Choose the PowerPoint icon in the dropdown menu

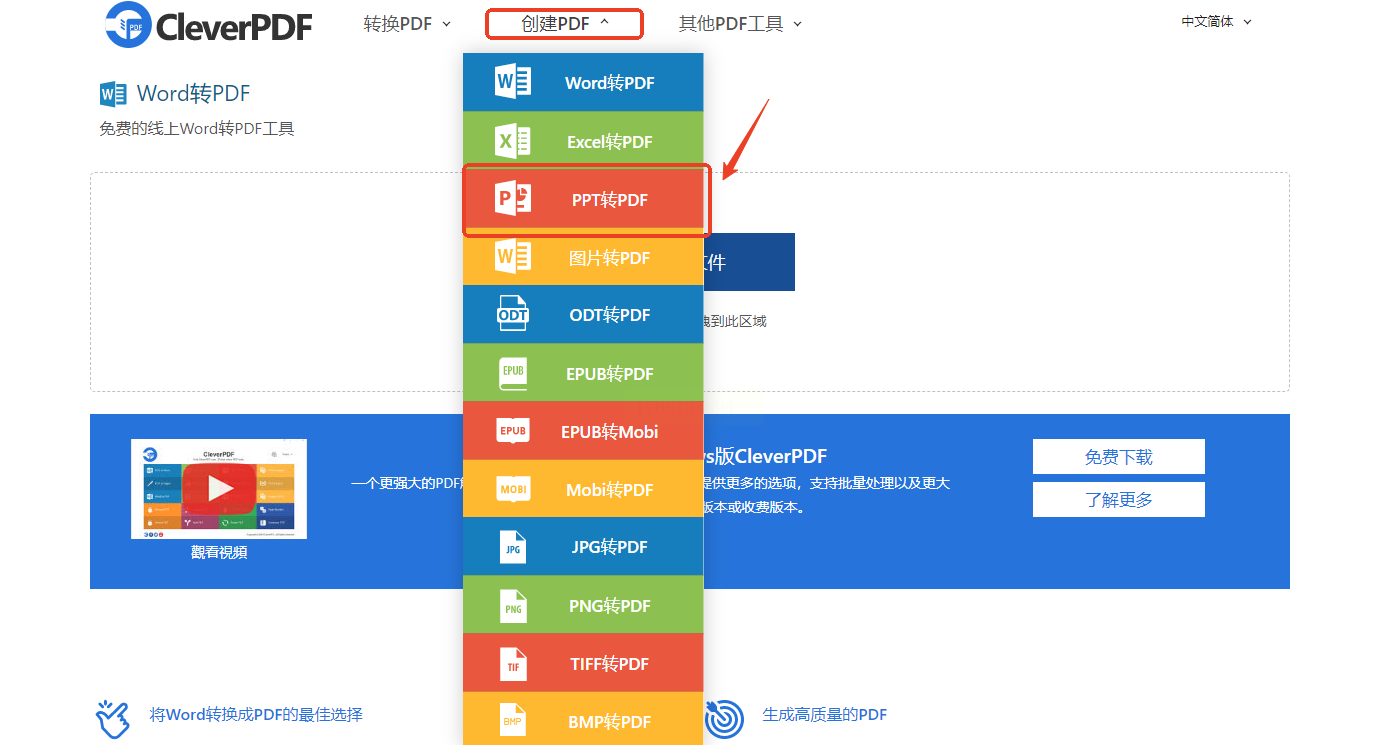[x=514, y=199]
